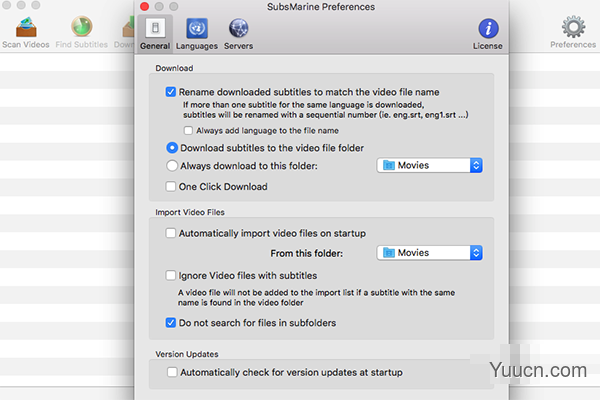Click the 'From this folder:' label
The height and width of the screenshot is (400, 600).
pyautogui.click(x=307, y=253)
